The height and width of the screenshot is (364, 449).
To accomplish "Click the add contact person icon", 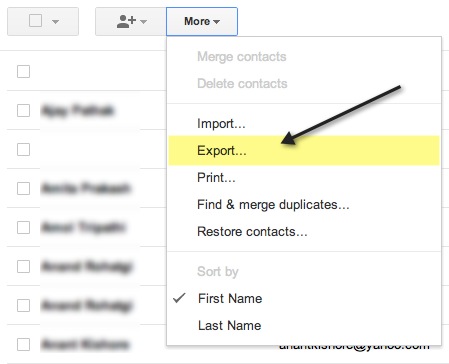I will click(x=126, y=22).
